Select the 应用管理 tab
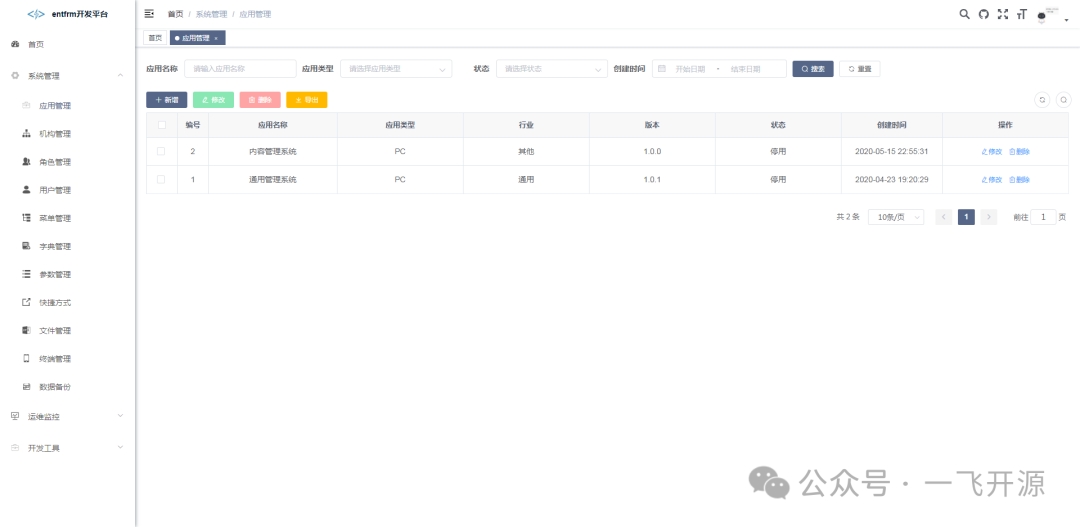 click(196, 39)
